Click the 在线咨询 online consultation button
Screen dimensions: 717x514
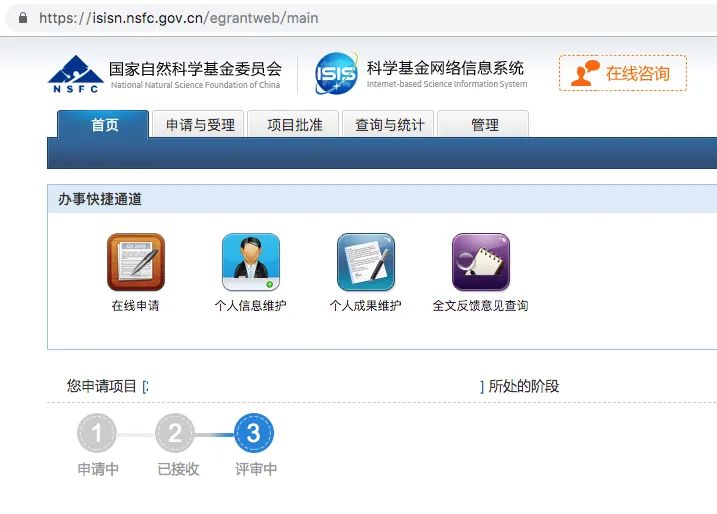click(622, 73)
